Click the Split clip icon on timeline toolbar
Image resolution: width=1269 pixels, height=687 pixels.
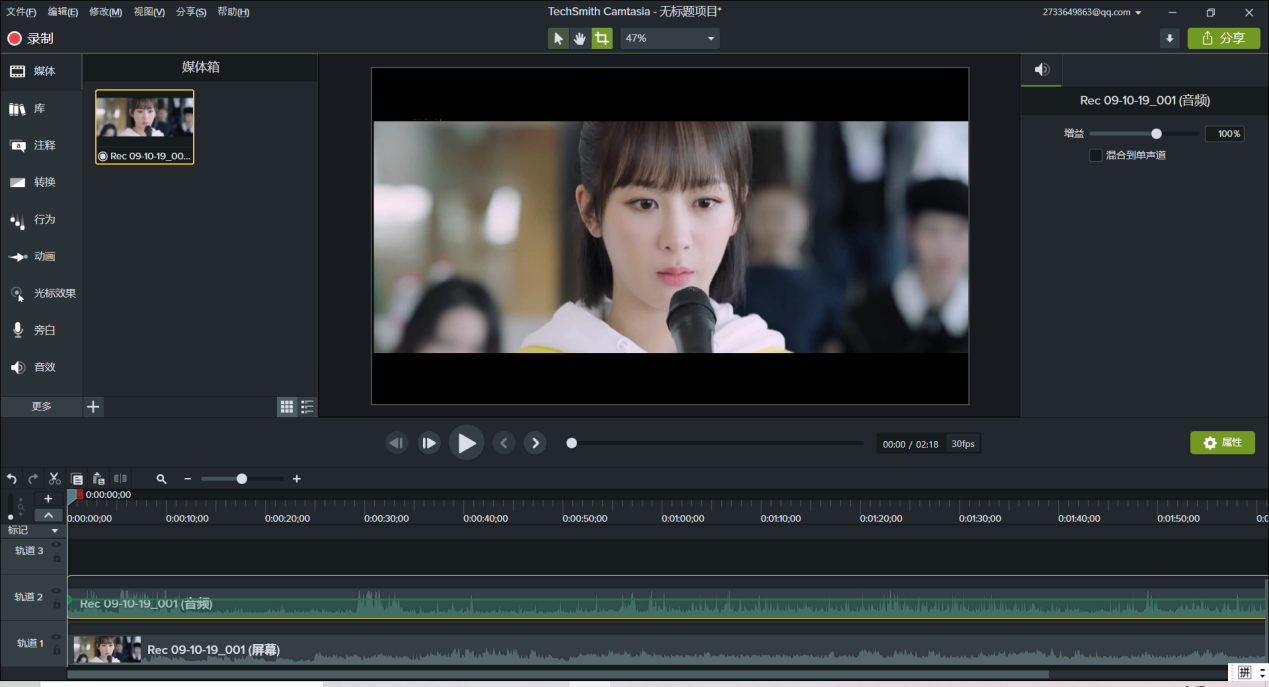[120, 479]
